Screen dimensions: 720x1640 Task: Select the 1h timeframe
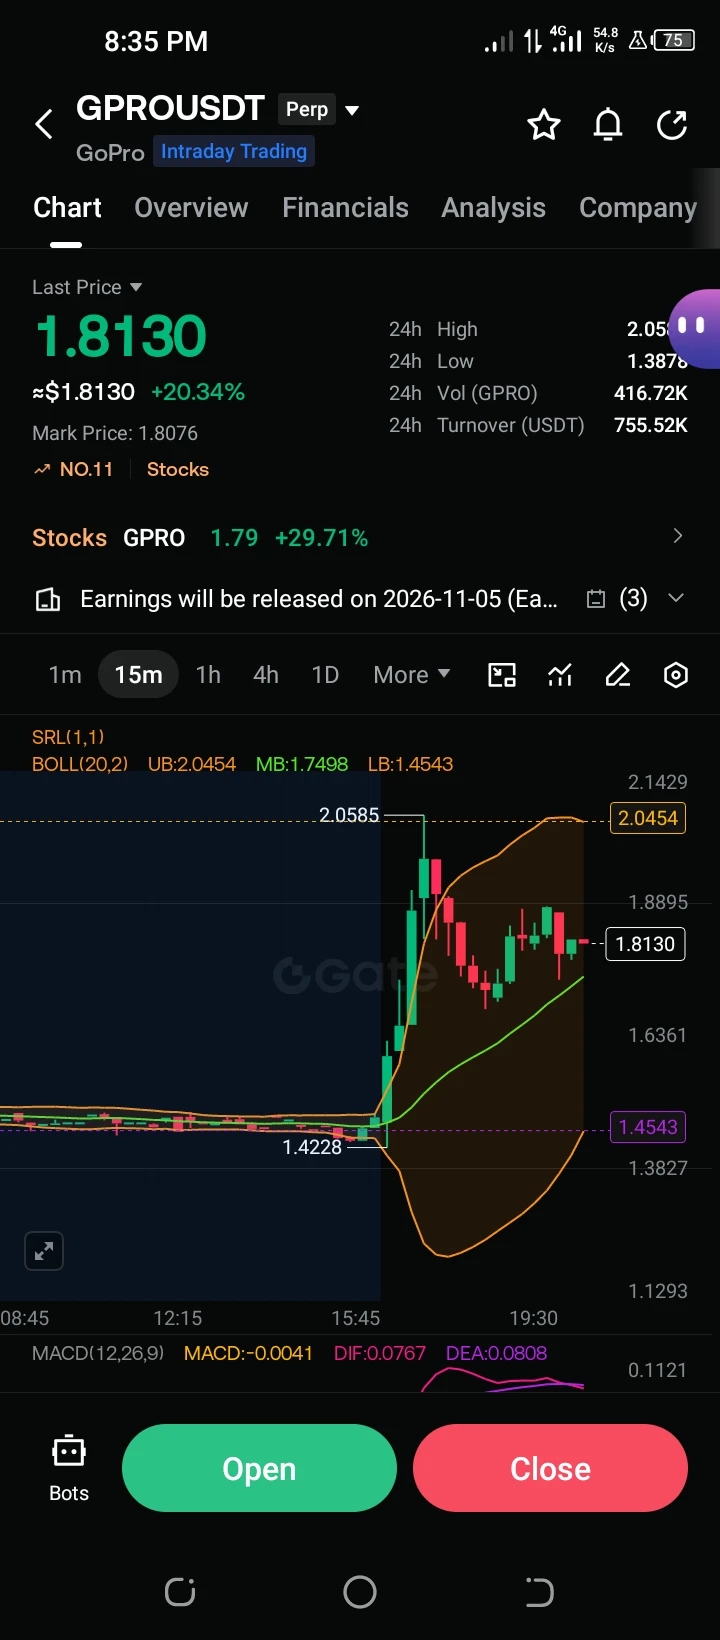(x=208, y=675)
